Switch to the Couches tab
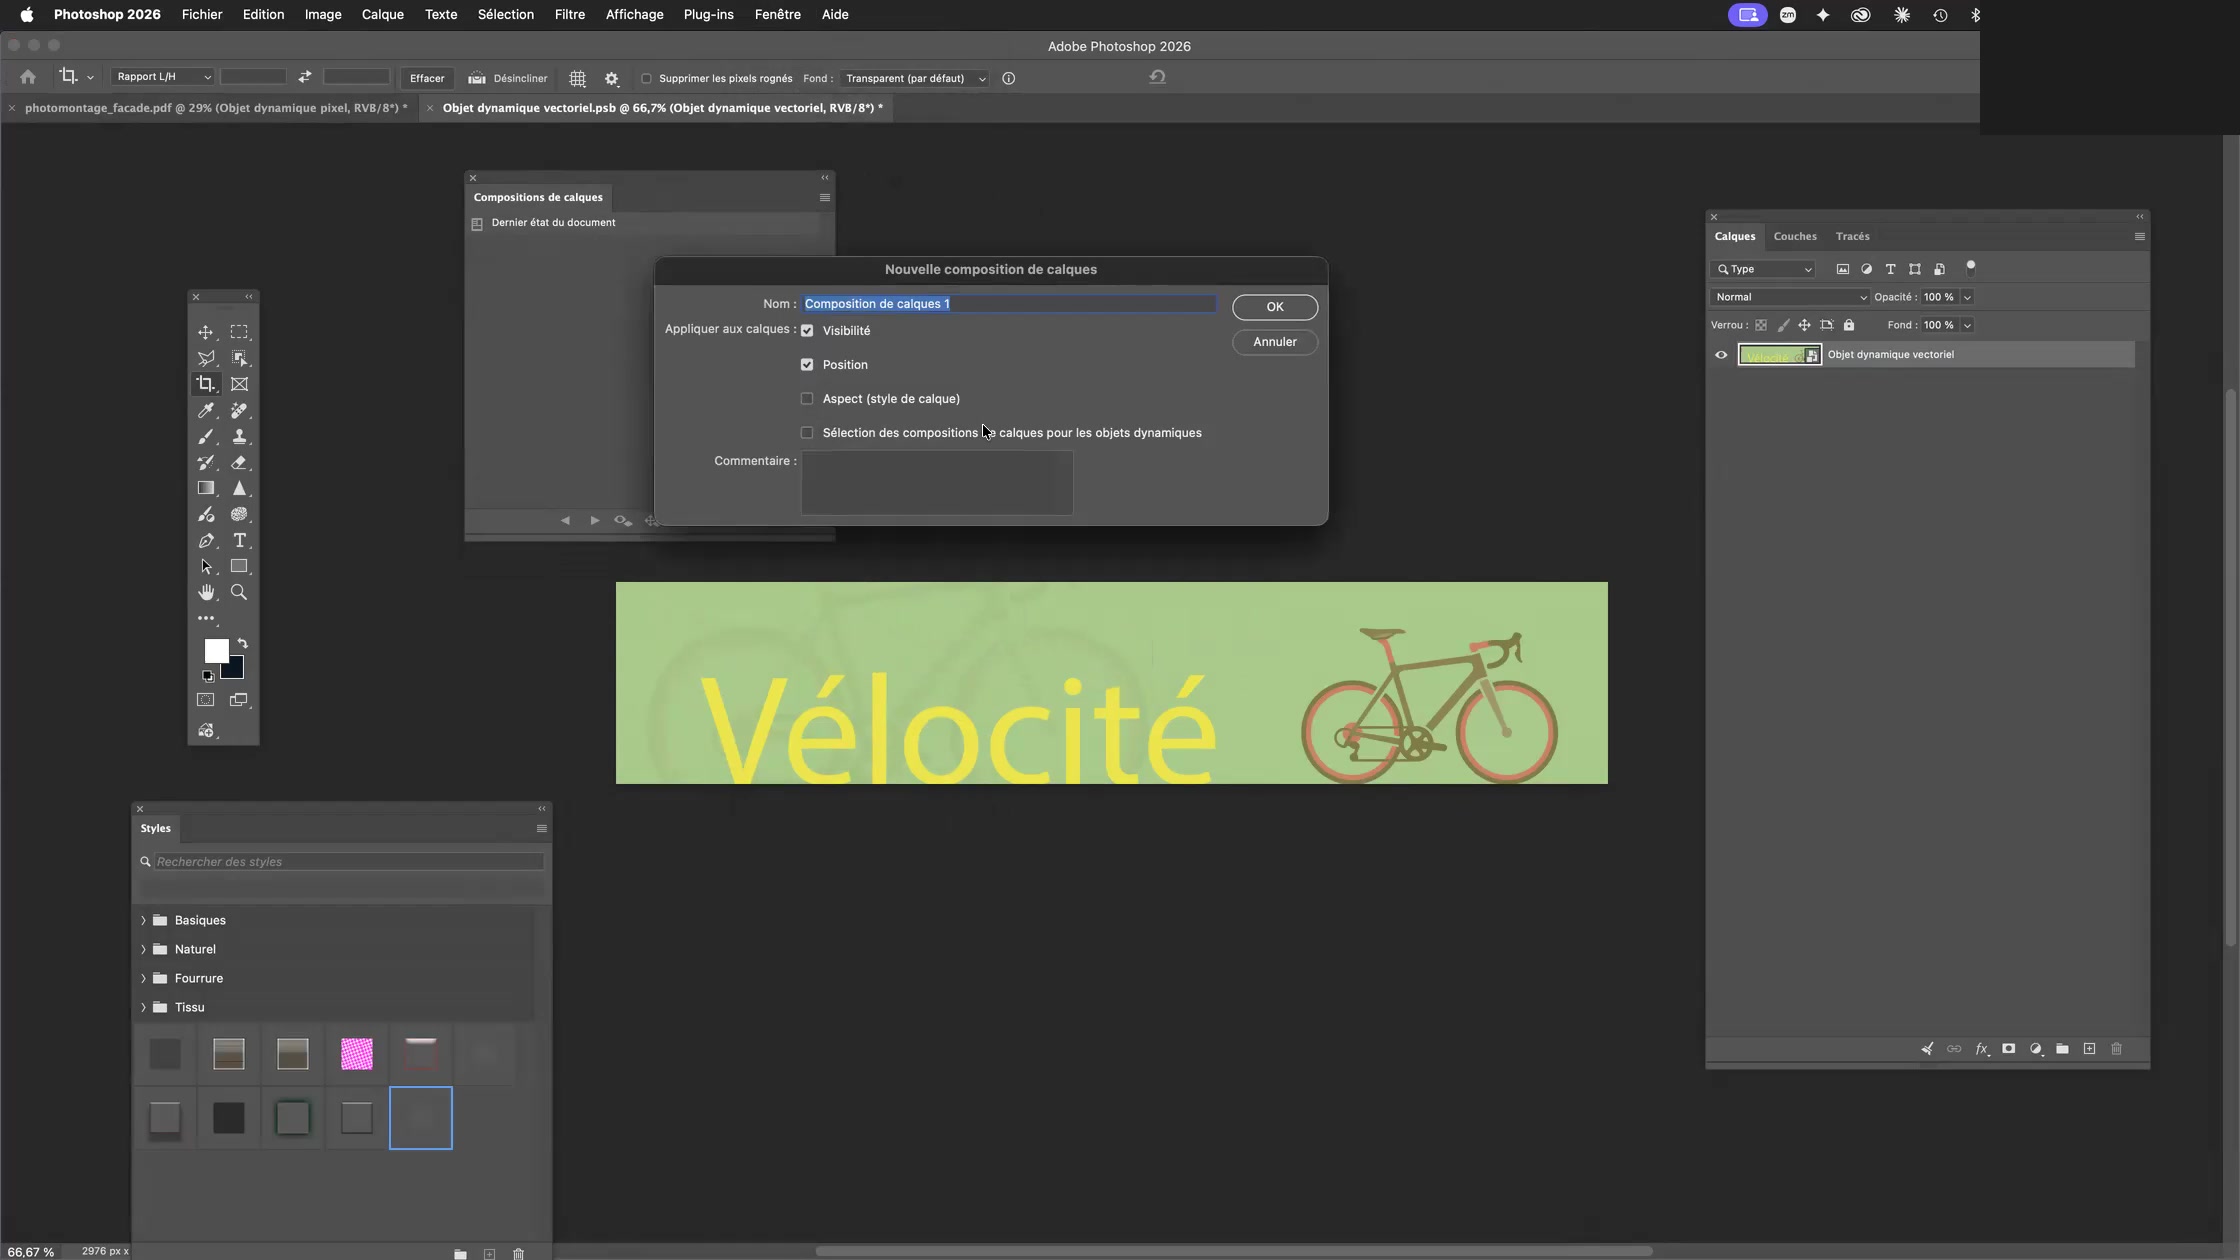The image size is (2240, 1260). click(1795, 237)
